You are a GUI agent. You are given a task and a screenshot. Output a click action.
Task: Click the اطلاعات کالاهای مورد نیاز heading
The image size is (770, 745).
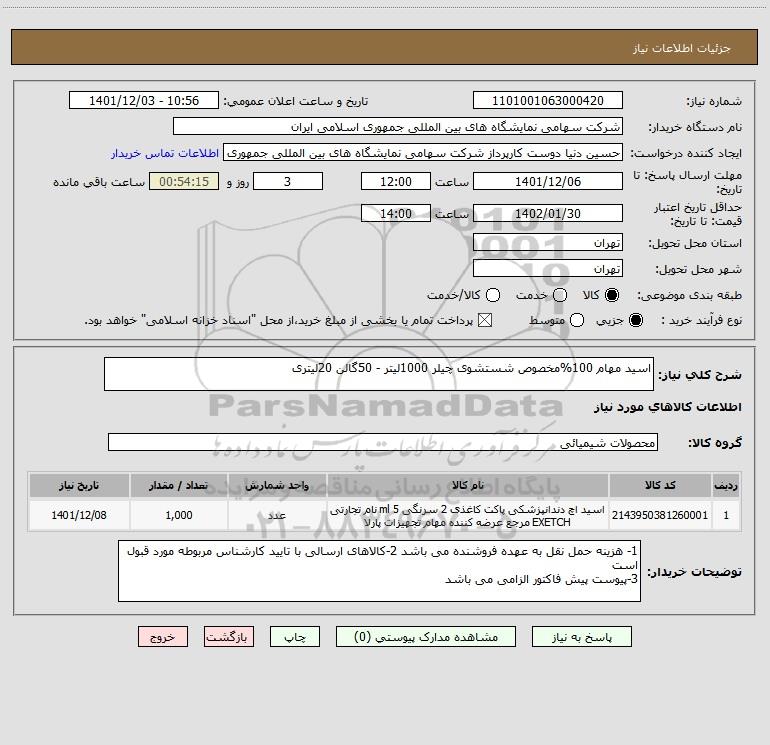[x=667, y=407]
